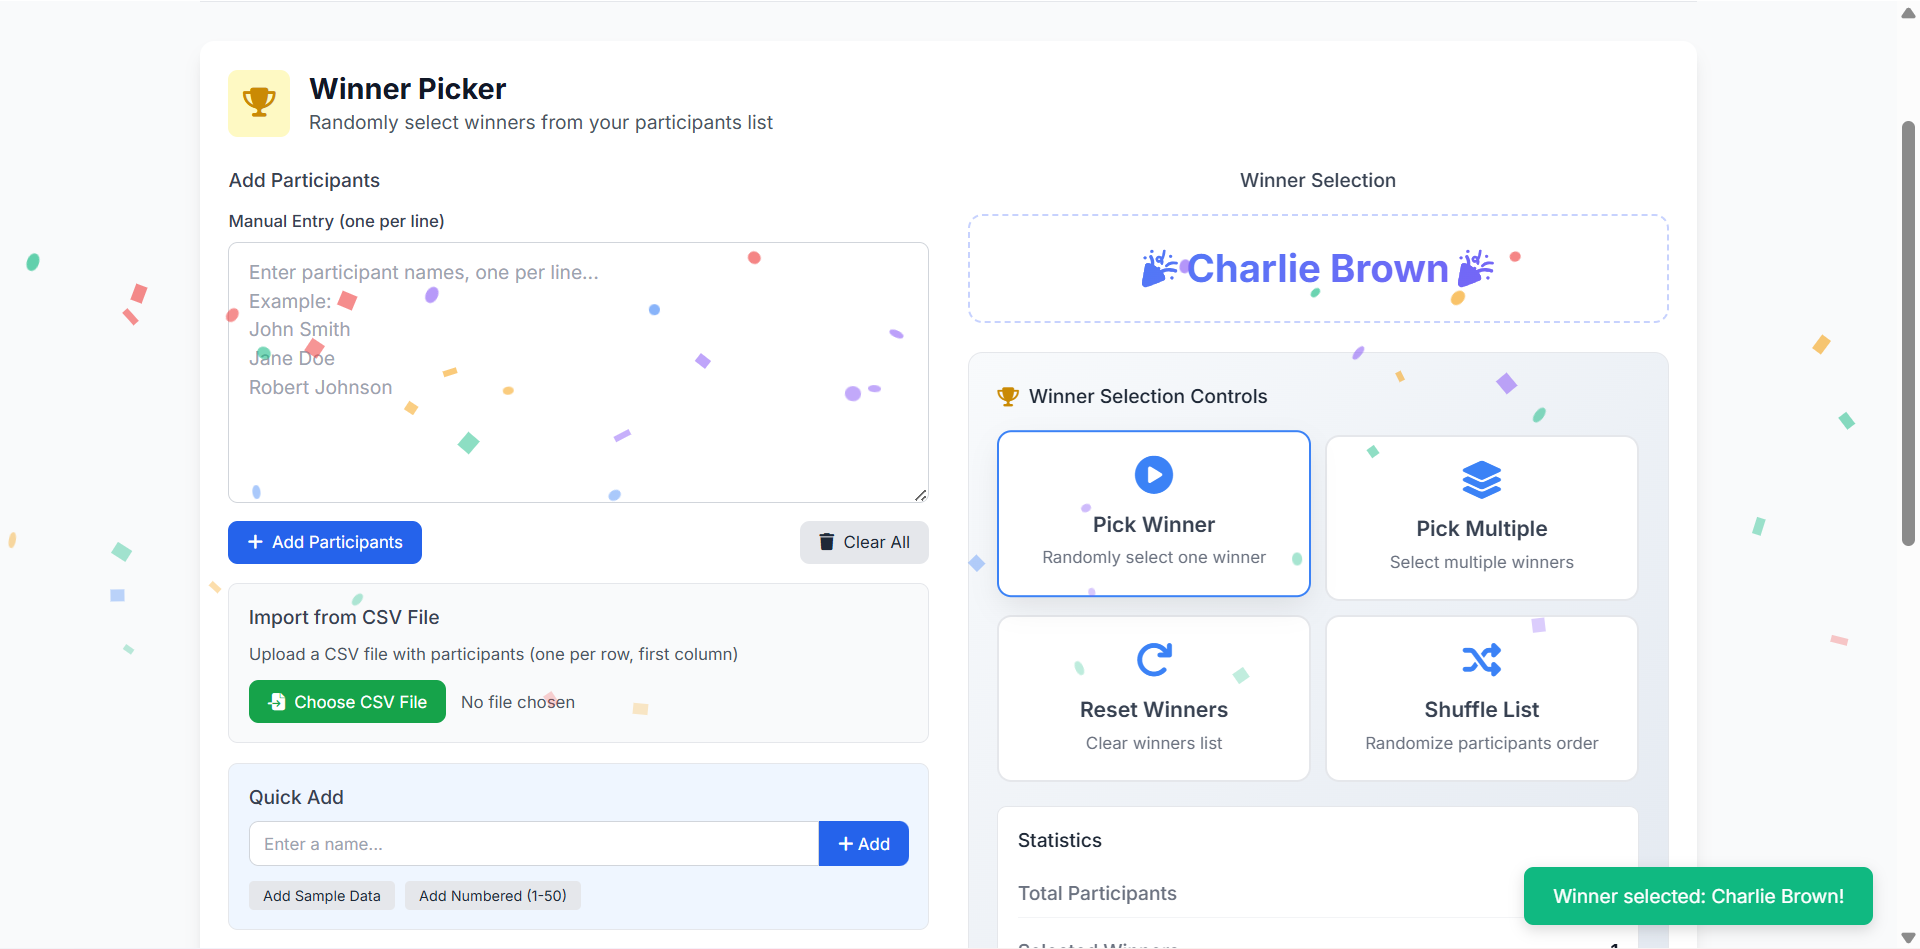Click the circular arrow icon on Reset Winners
1920x949 pixels.
pos(1154,660)
